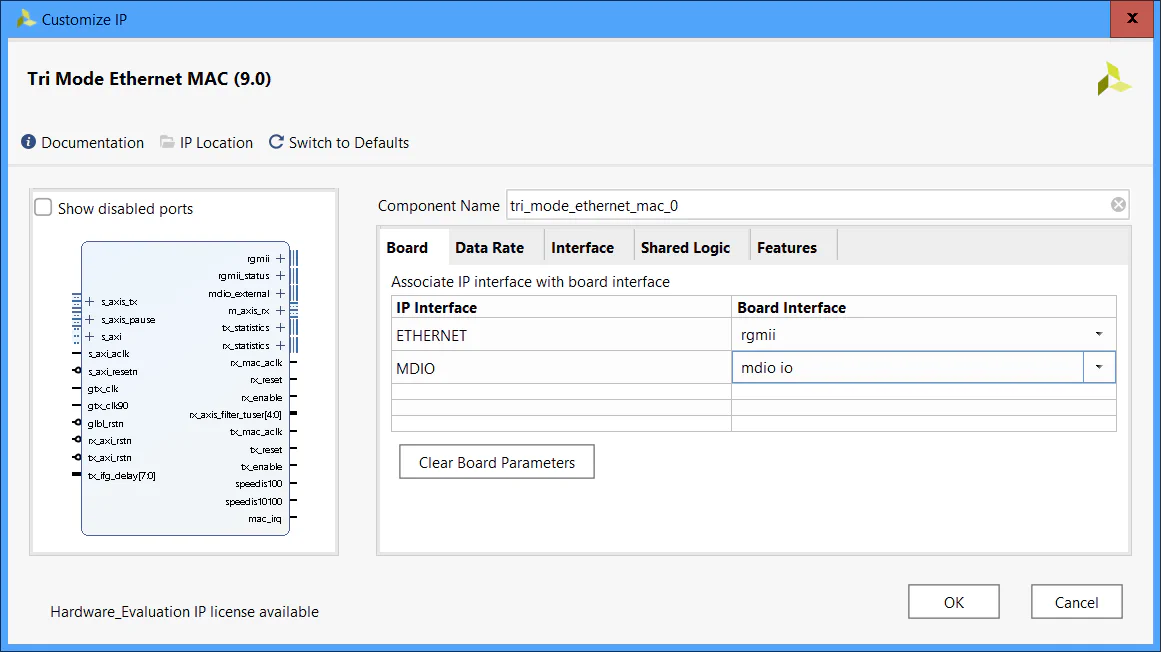This screenshot has width=1161, height=652.
Task: Expand the s_axis_tx port plus icon
Action: (x=90, y=301)
